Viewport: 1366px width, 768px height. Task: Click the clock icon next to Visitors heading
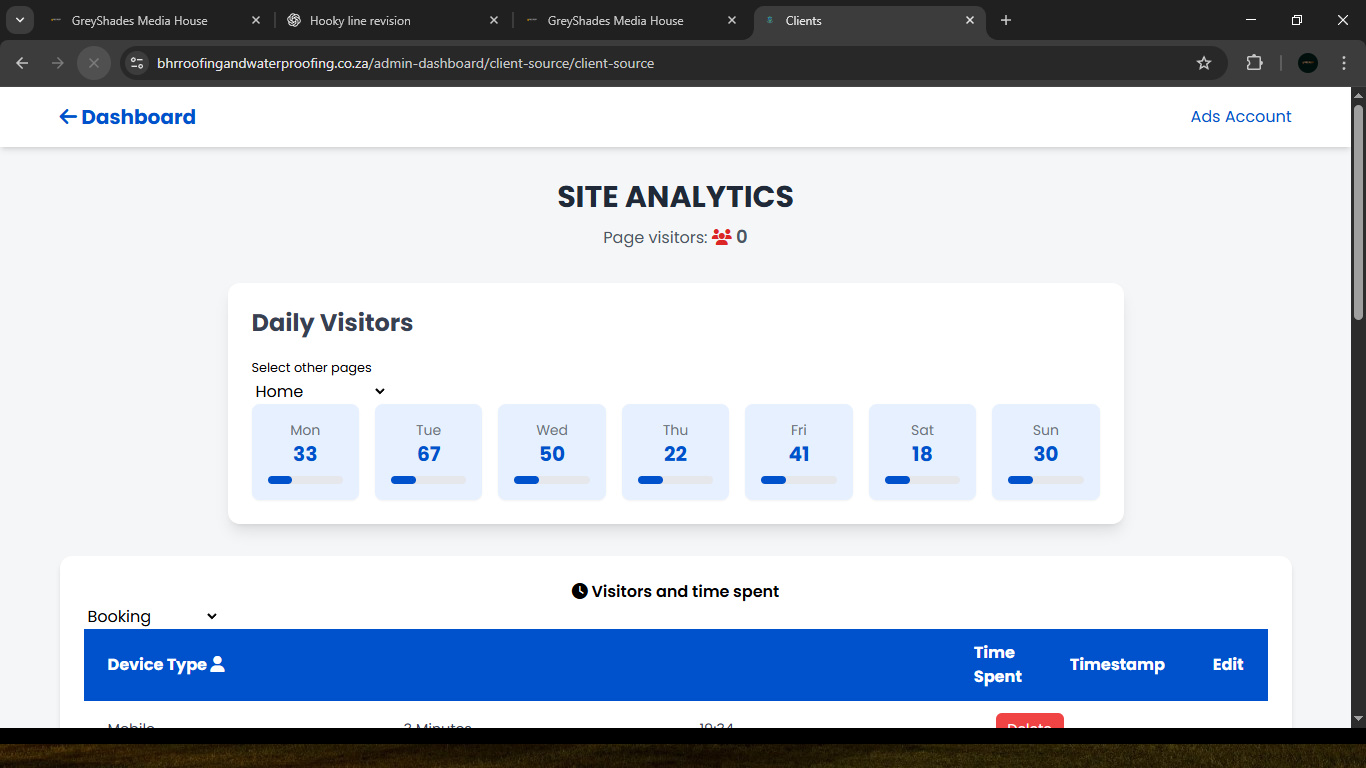coord(579,591)
